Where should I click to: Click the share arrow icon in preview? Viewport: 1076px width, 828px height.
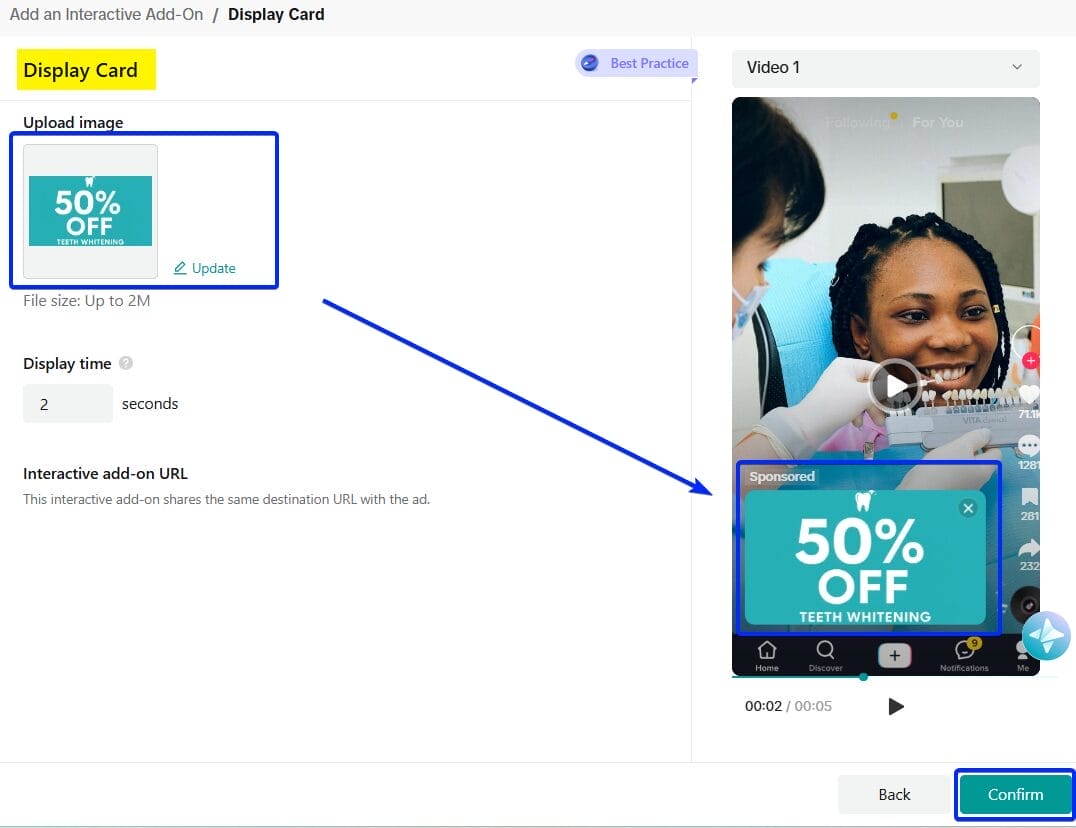1028,548
